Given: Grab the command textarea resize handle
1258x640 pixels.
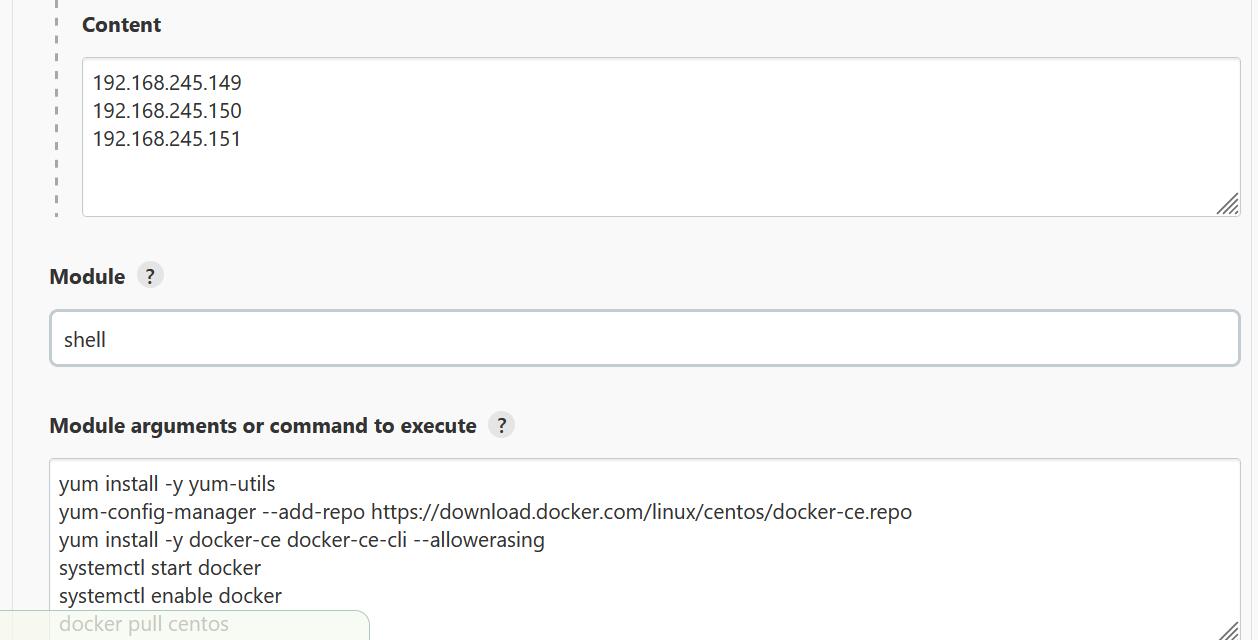Looking at the screenshot, I should click(x=1228, y=630).
